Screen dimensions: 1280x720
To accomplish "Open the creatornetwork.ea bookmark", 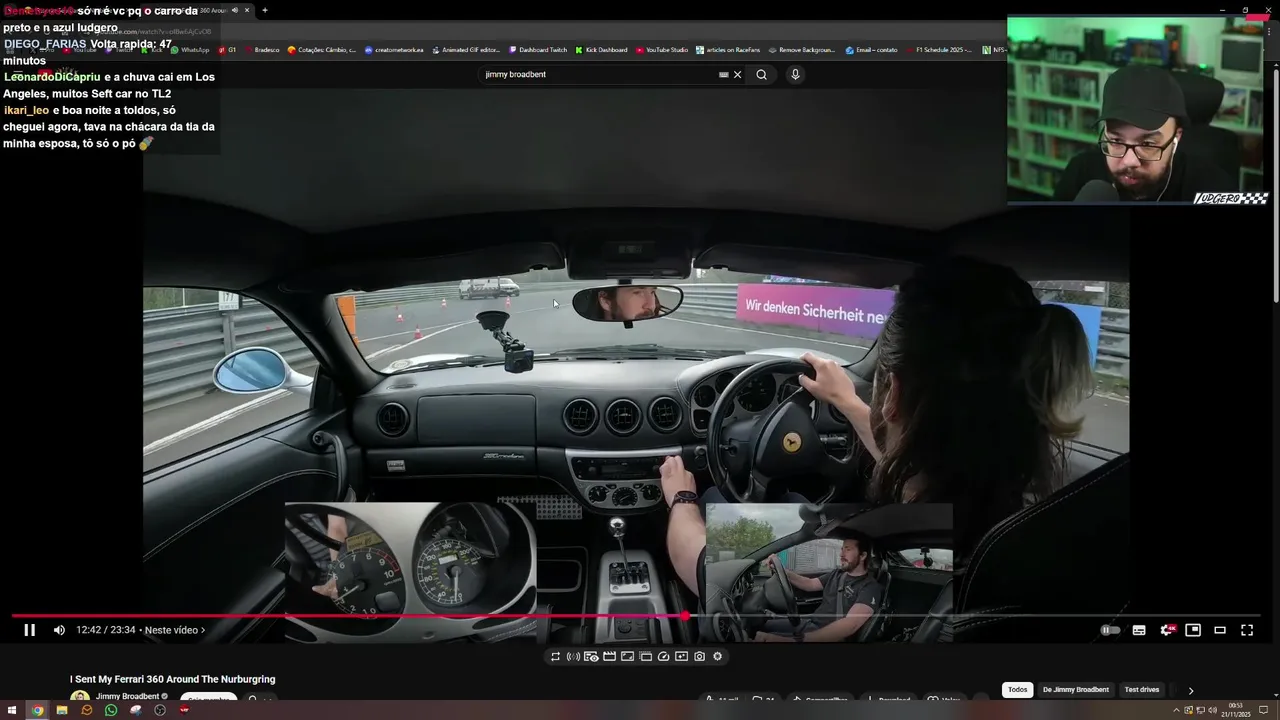I will click(395, 50).
